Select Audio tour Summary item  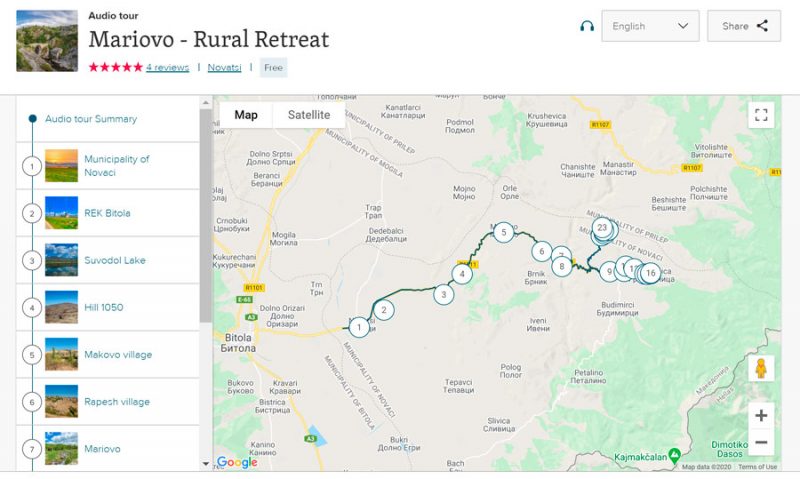coord(91,119)
